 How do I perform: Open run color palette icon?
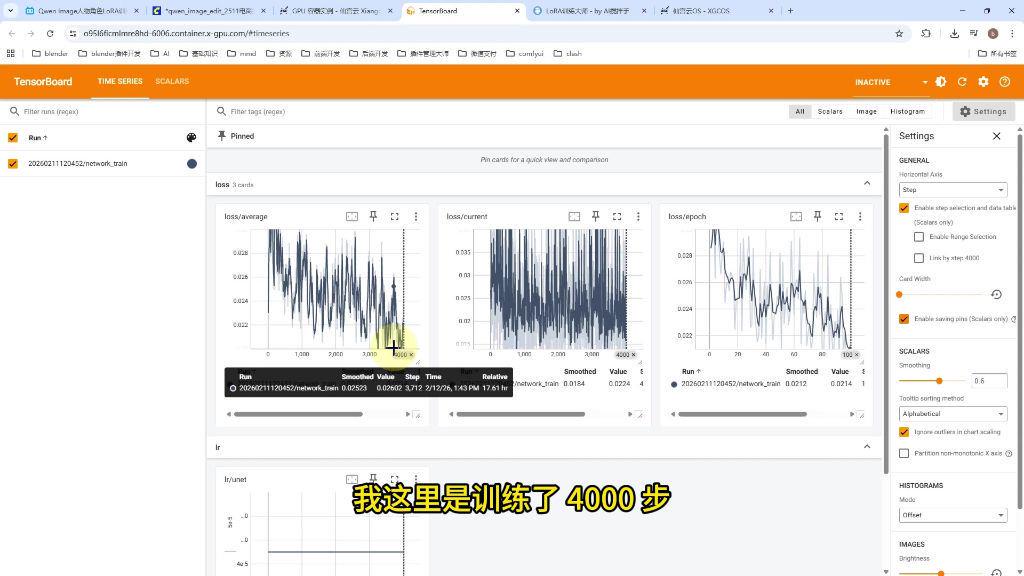[191, 138]
